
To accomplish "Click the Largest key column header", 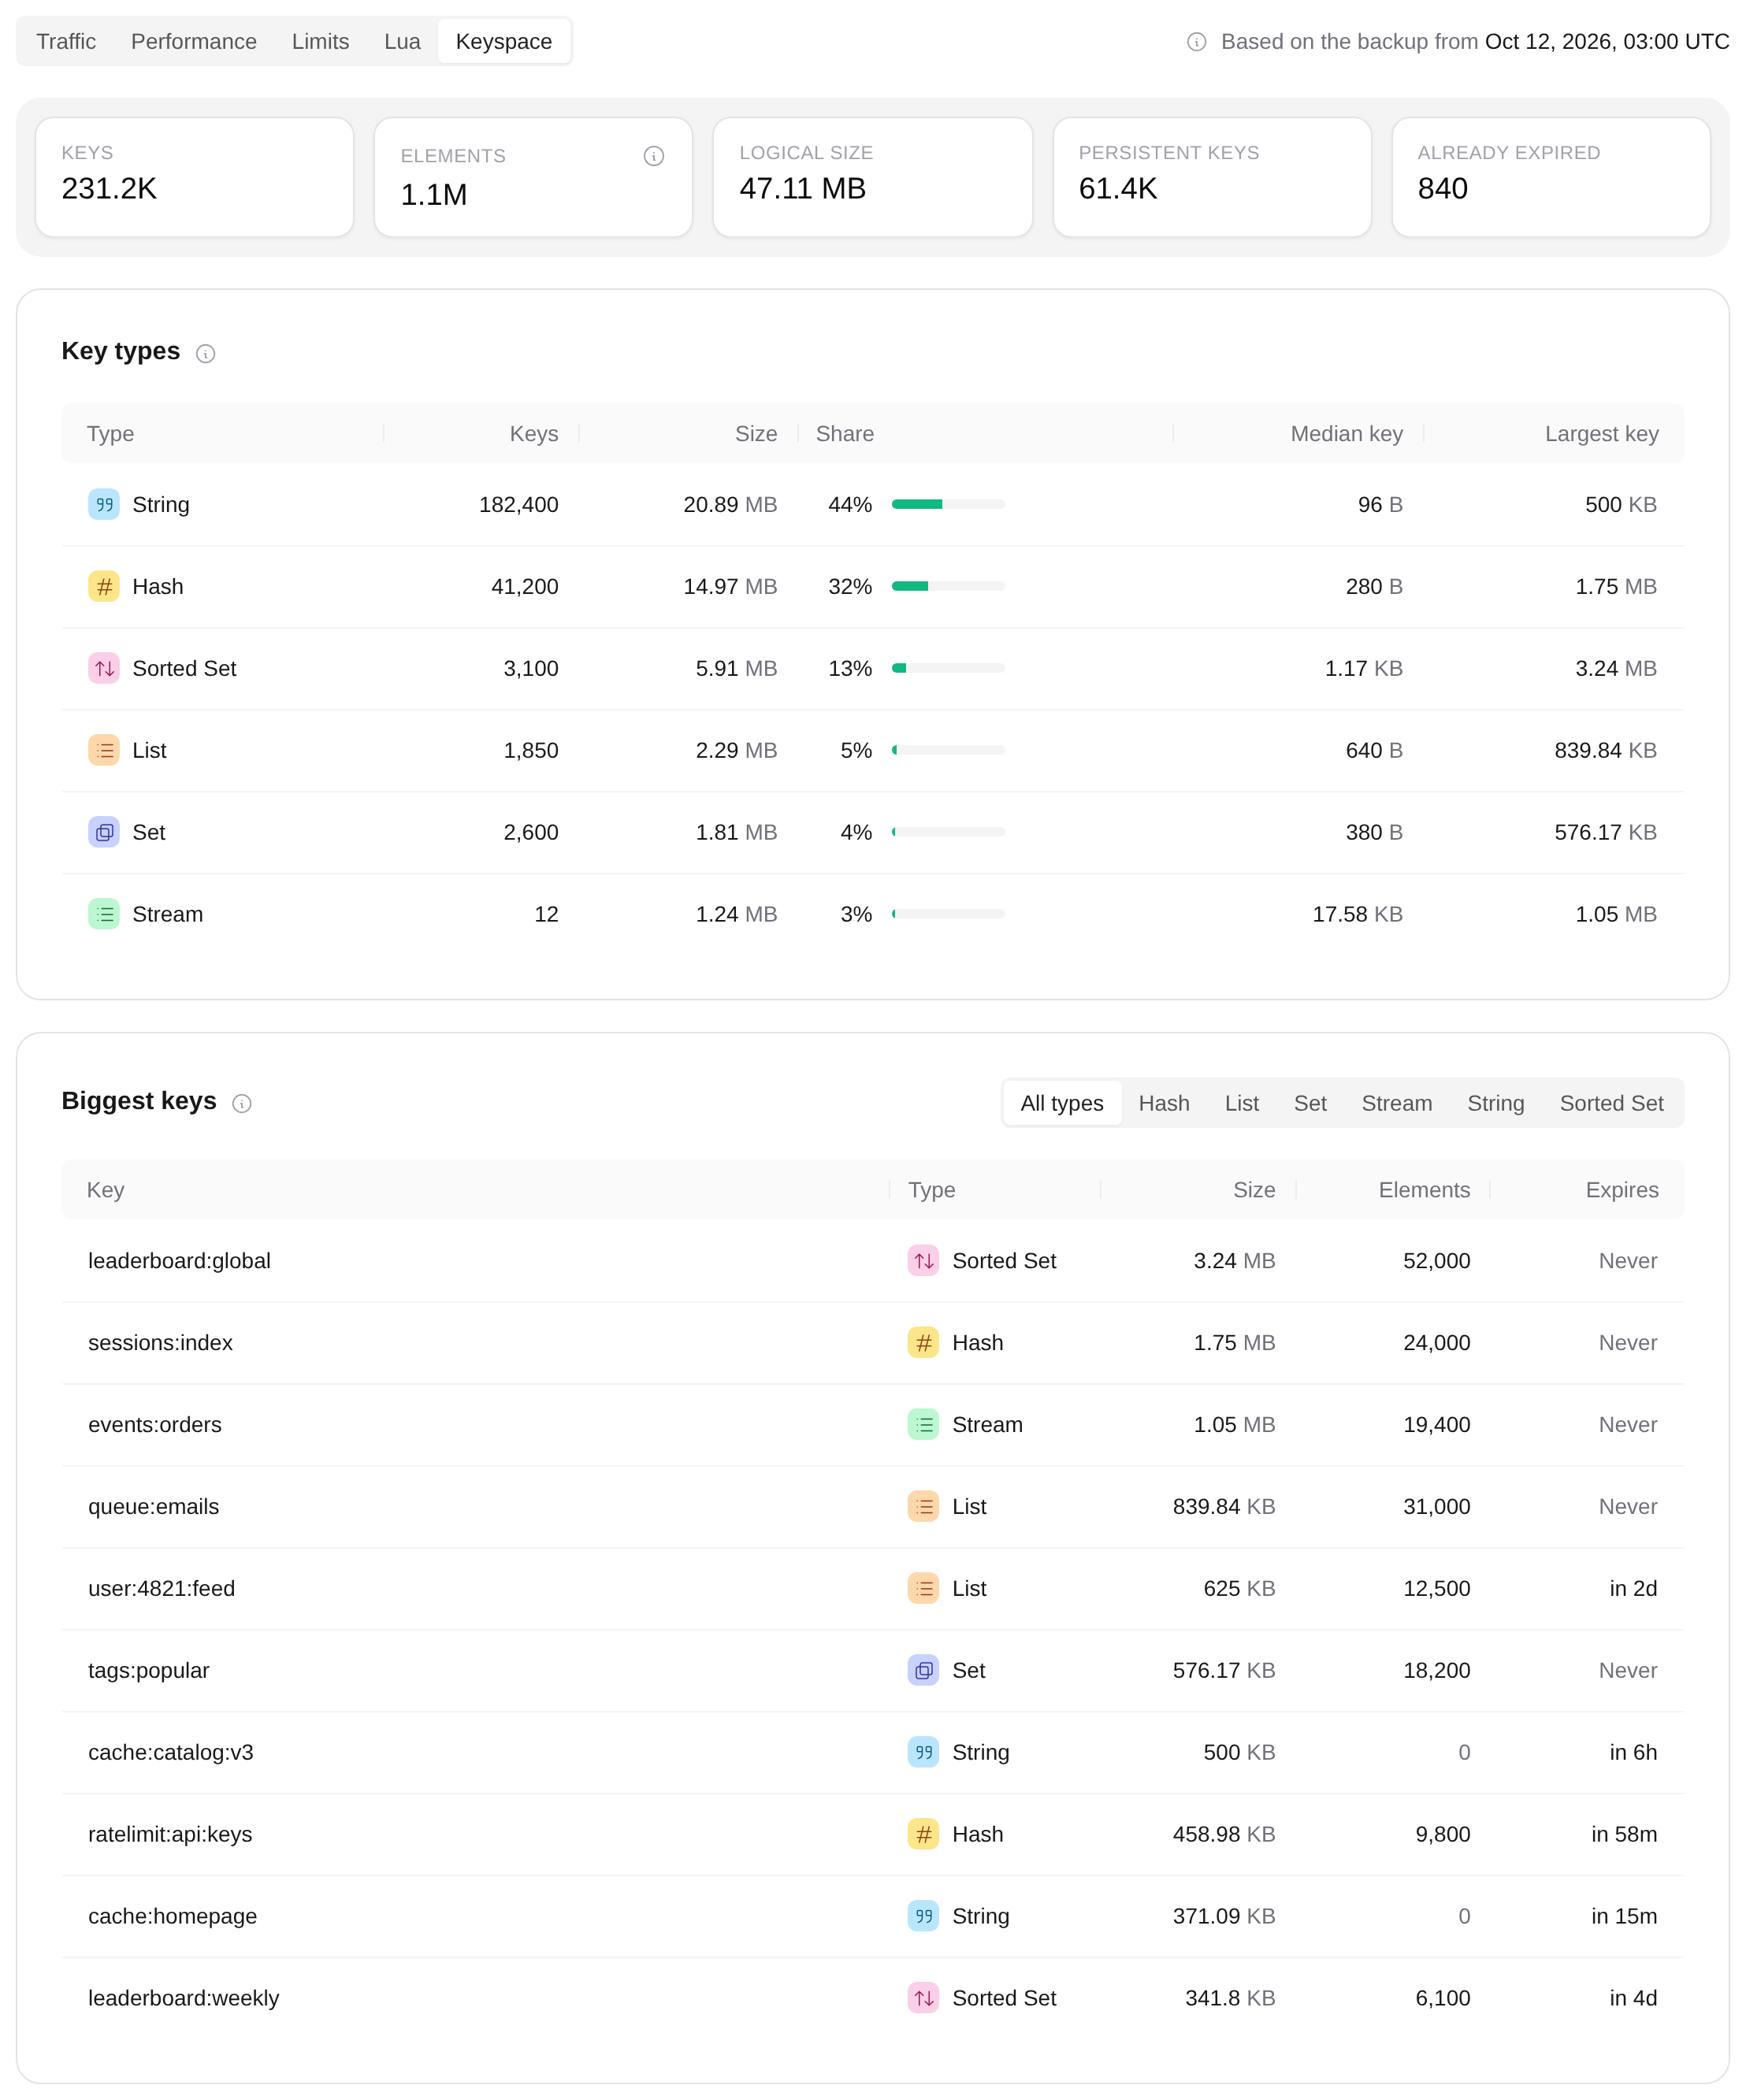I will (x=1602, y=434).
